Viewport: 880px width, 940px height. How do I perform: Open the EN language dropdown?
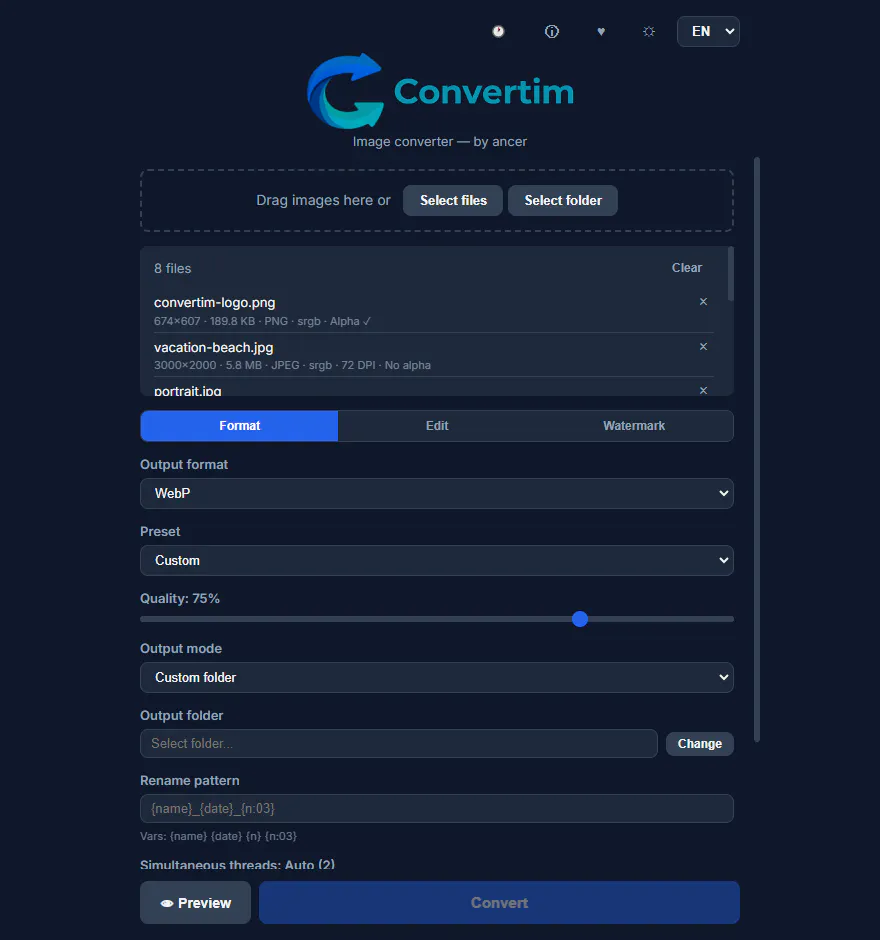click(708, 31)
